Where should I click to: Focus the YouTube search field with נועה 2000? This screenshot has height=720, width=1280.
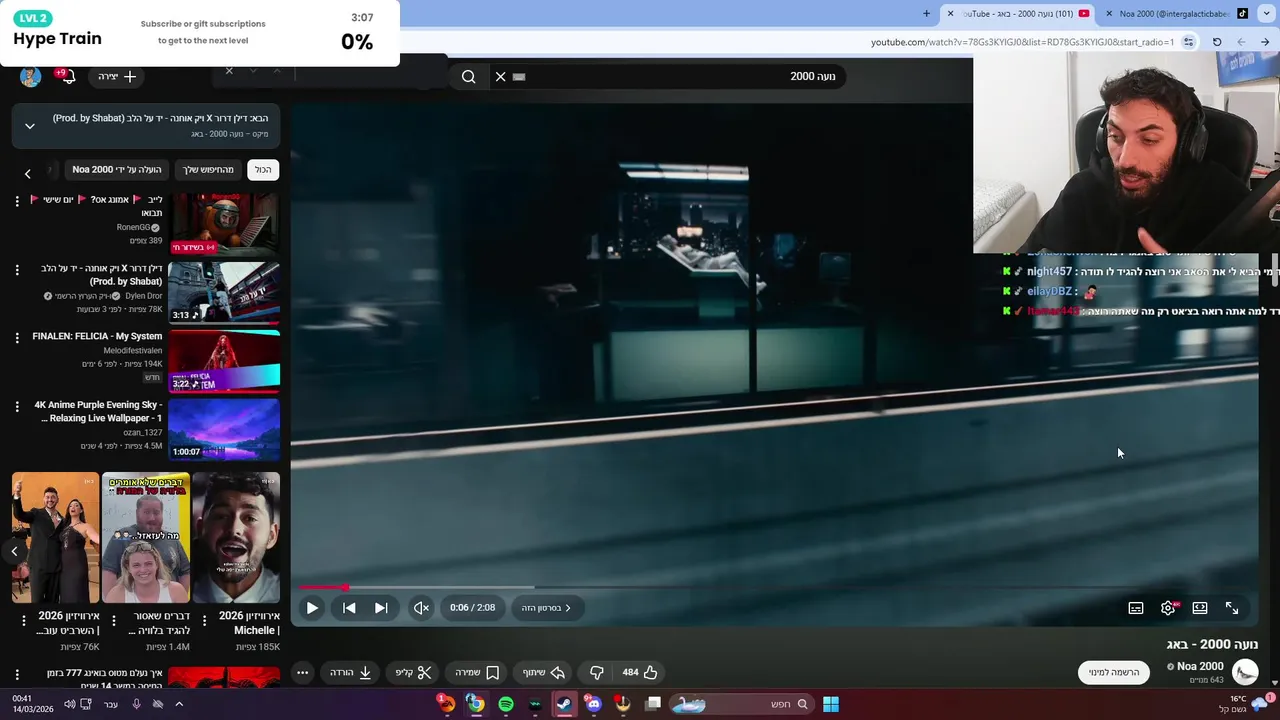670,77
